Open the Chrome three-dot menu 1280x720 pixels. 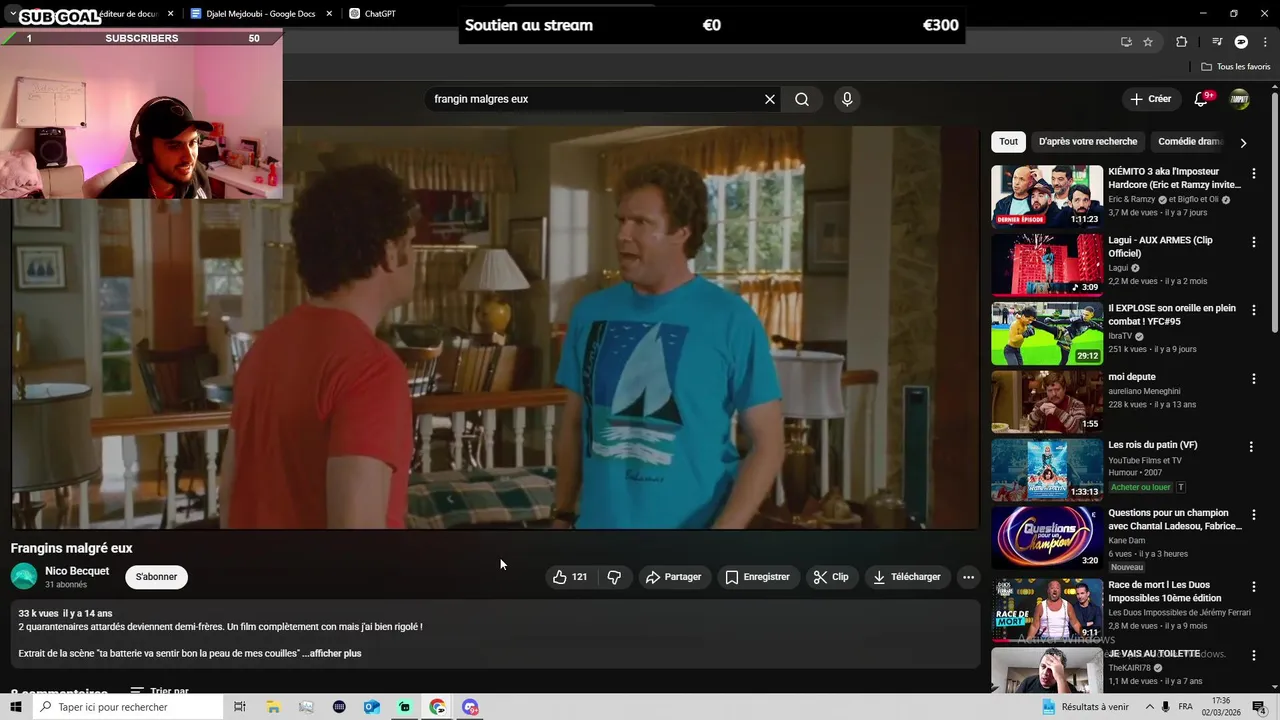pyautogui.click(x=1263, y=42)
